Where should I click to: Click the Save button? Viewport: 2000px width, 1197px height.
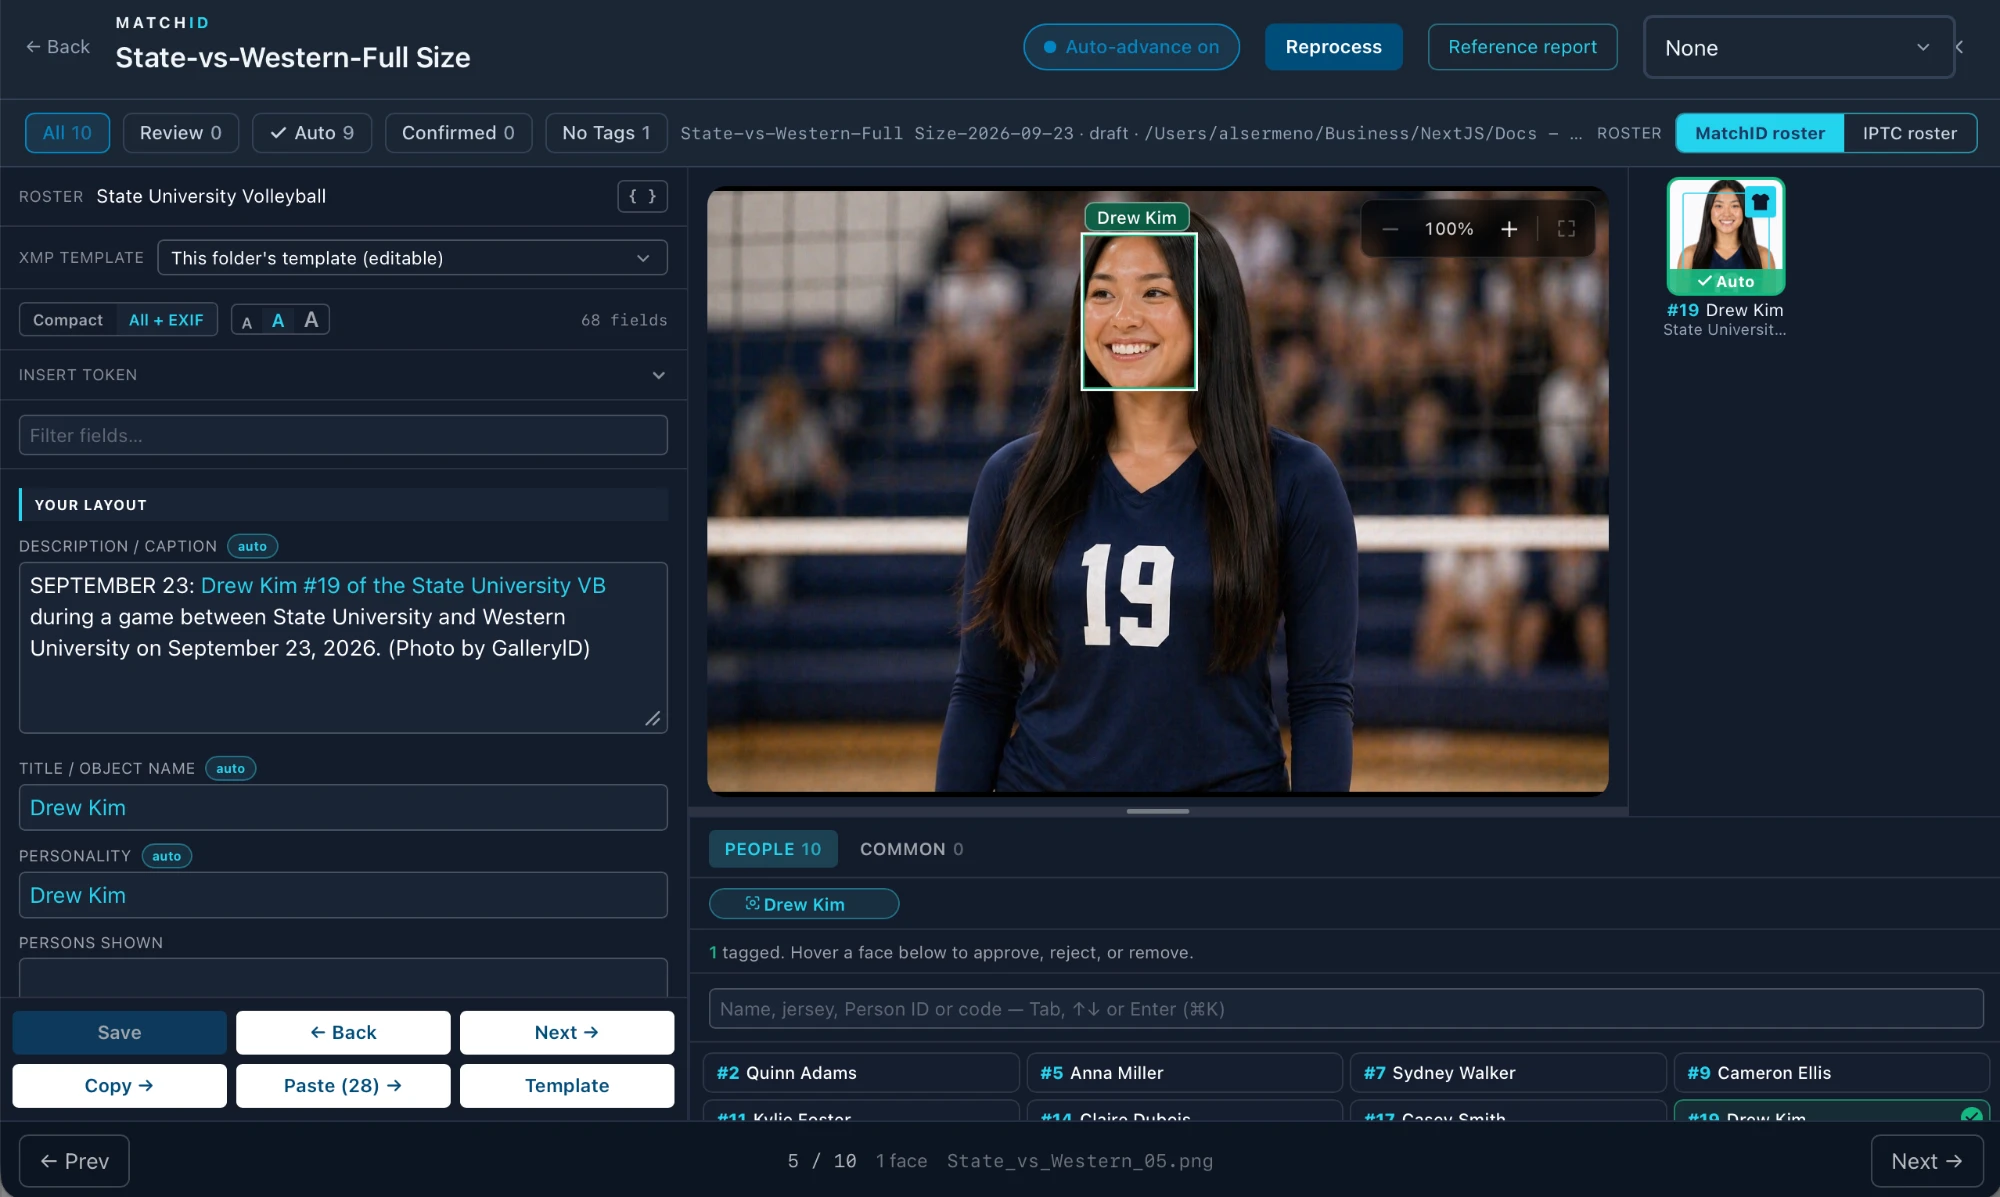(x=119, y=1032)
